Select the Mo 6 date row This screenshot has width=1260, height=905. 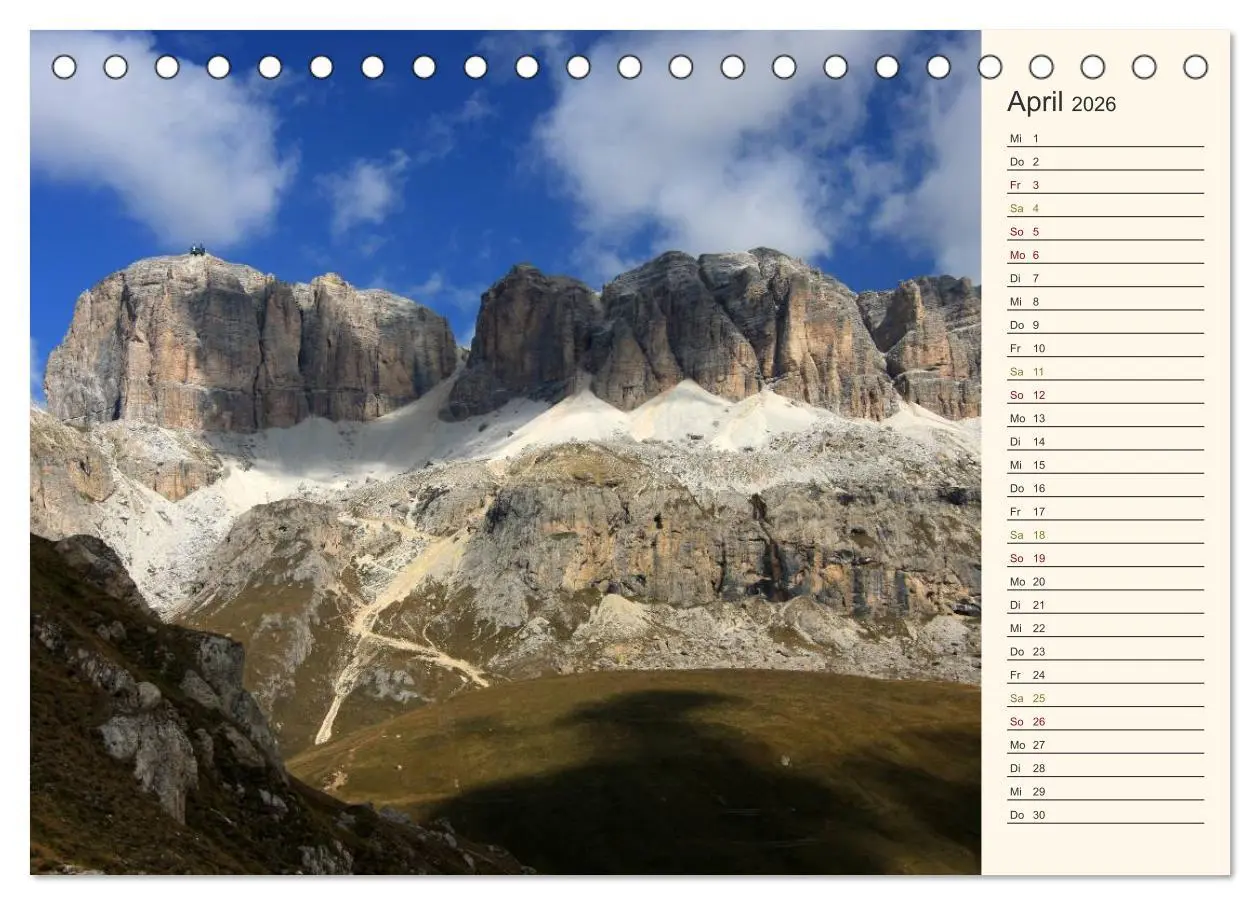(x=1105, y=255)
